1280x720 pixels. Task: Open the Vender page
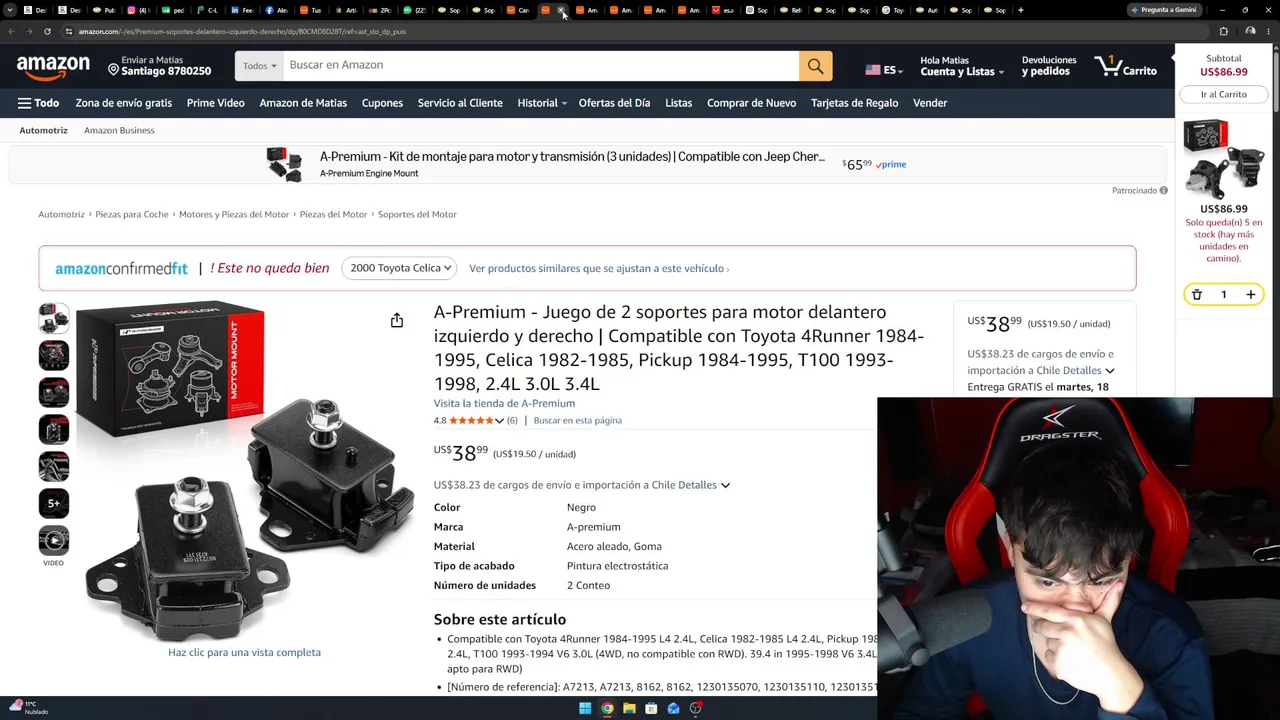[930, 103]
